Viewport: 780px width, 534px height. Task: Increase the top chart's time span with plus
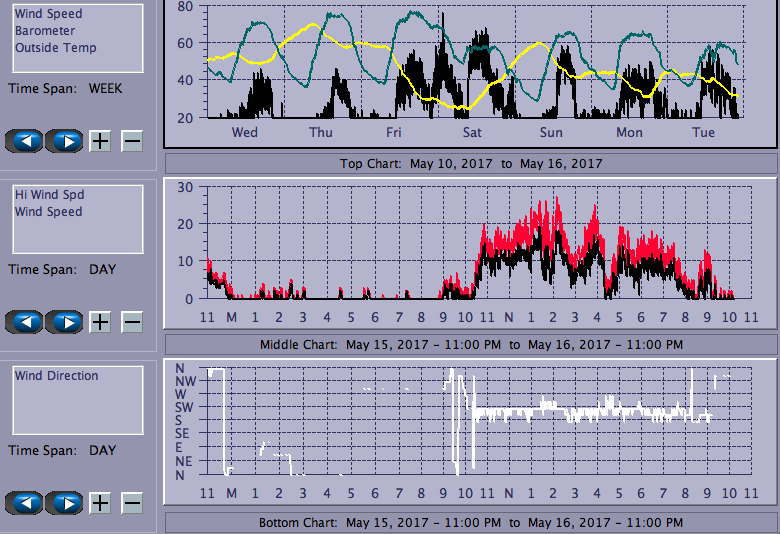click(x=100, y=141)
